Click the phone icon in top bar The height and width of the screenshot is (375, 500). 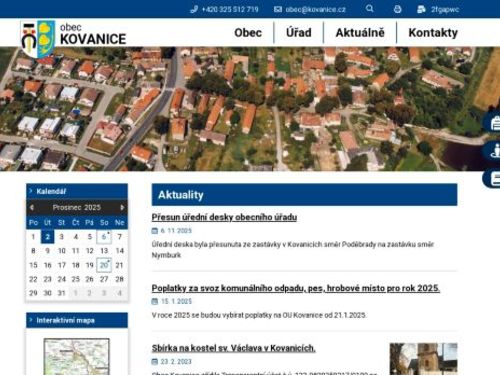click(194, 9)
